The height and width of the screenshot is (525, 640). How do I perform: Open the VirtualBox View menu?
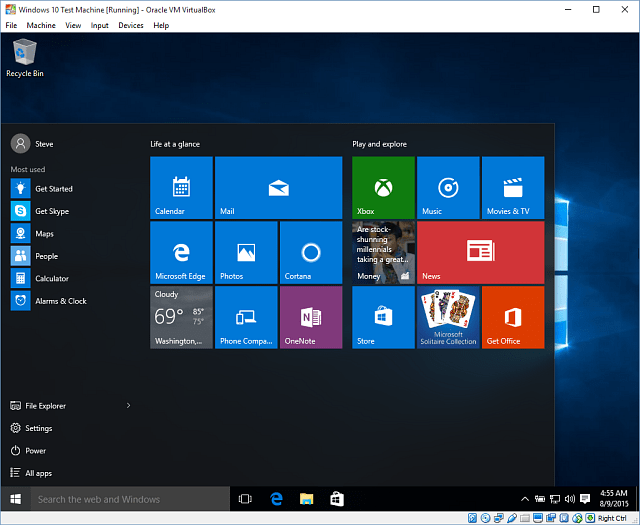point(73,25)
